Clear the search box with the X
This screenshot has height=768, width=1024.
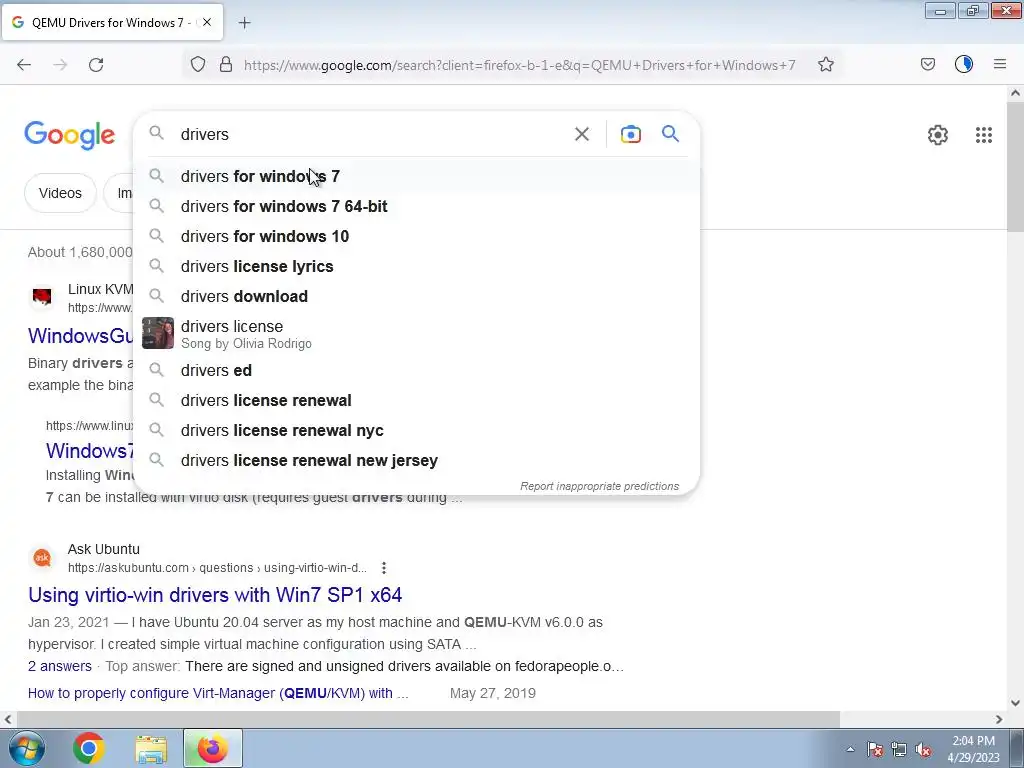[x=581, y=135]
